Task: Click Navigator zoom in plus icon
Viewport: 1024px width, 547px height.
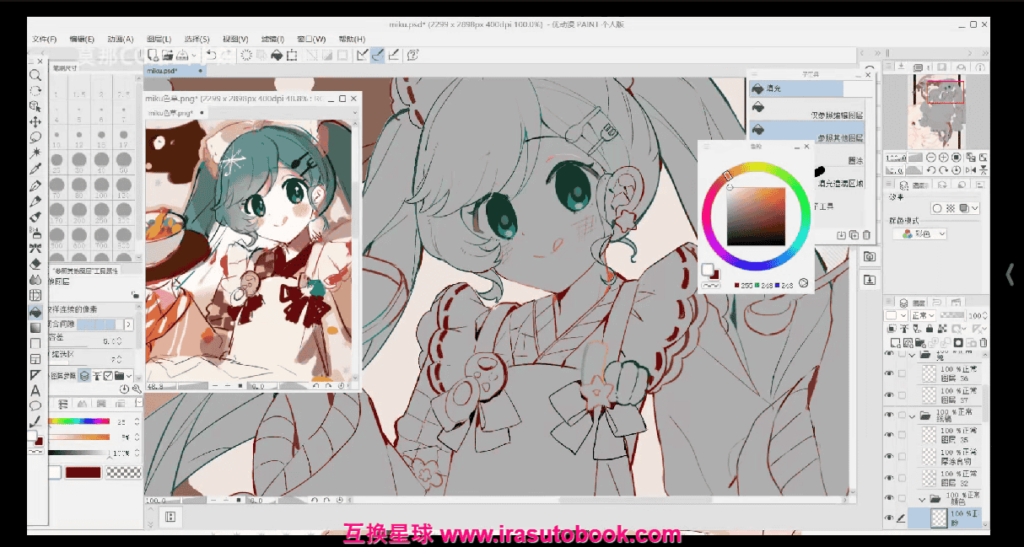Action: pos(944,157)
